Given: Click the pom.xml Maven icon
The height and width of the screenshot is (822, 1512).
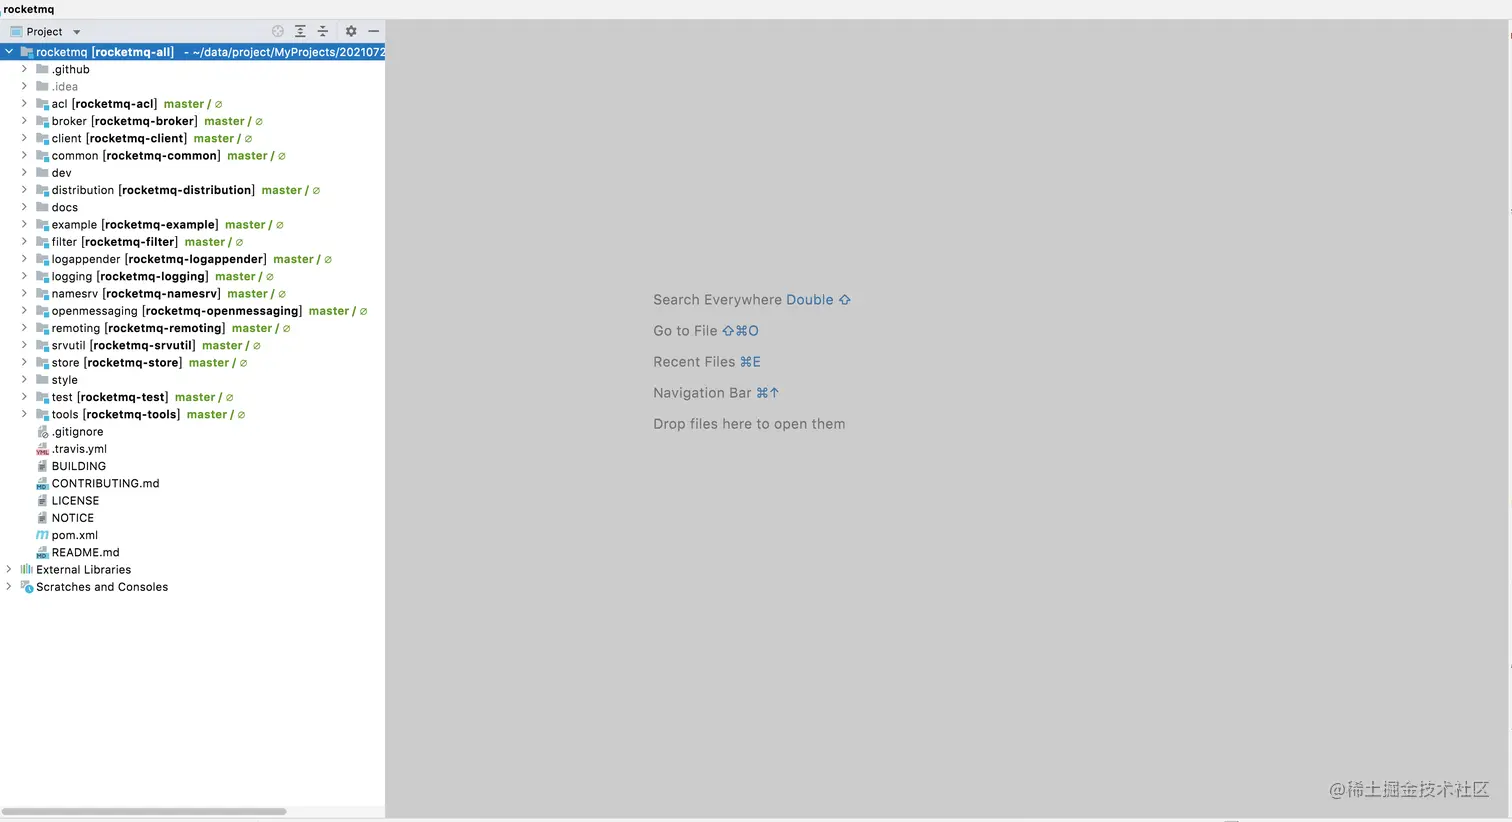Looking at the screenshot, I should coord(42,535).
